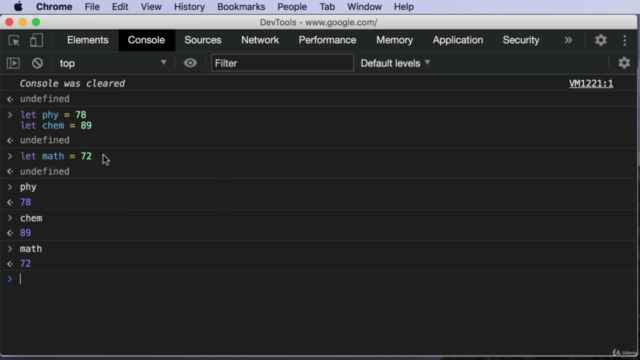Screen dimensions: 640x360
Task: Open the Default levels dropdown
Action: [395, 63]
